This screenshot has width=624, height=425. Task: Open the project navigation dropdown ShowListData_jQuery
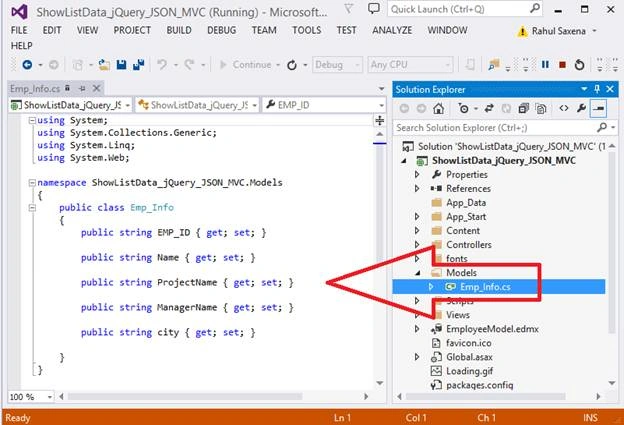tap(70, 105)
